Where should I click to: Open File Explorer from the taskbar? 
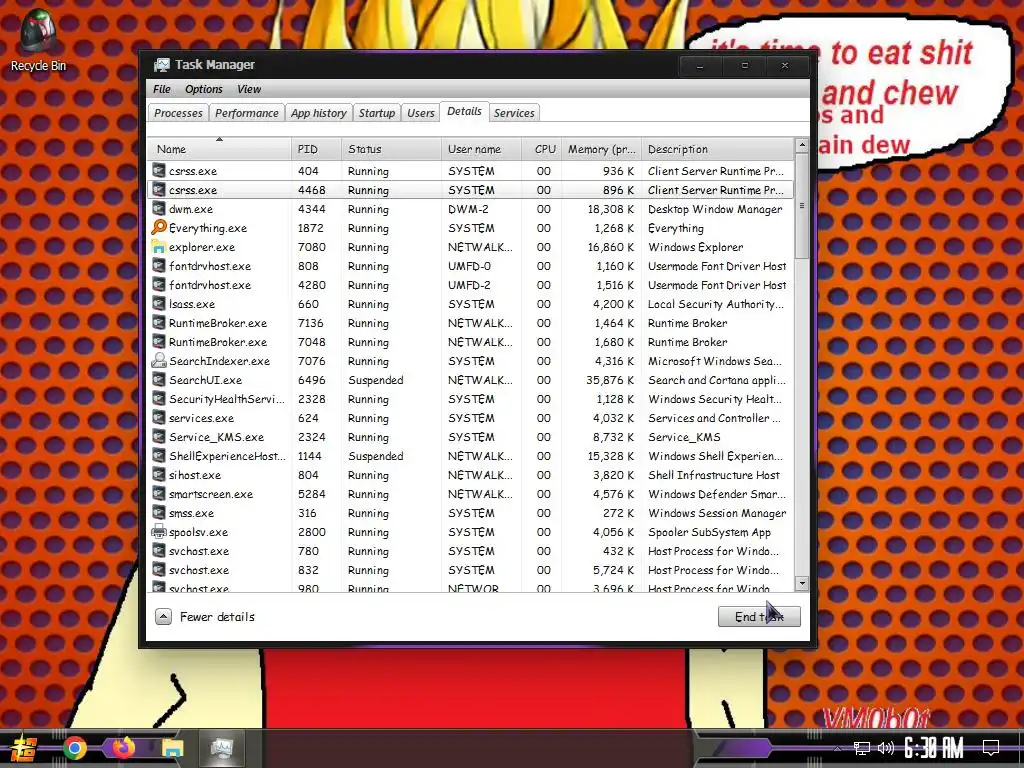coord(172,748)
